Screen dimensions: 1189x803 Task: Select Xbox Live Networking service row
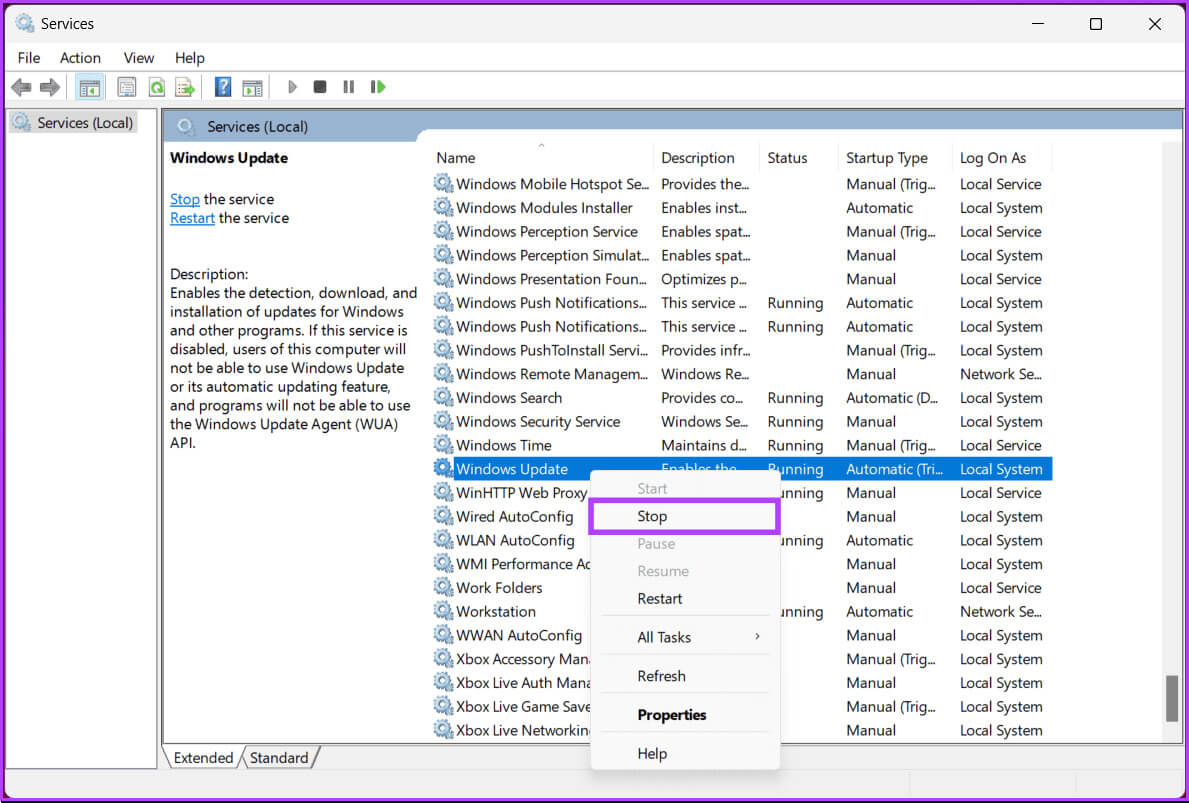tap(522, 730)
